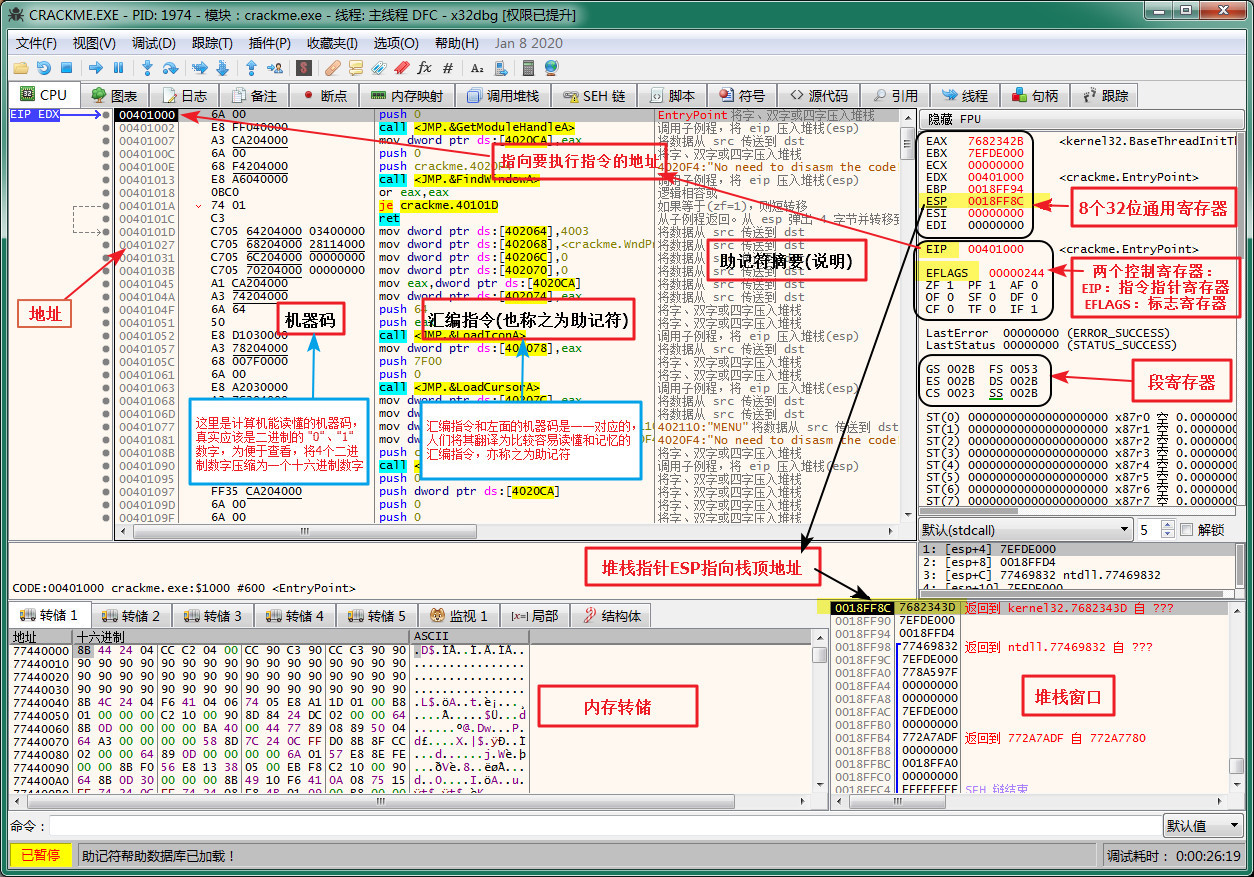Open the patches bandage icon

(x=333, y=68)
